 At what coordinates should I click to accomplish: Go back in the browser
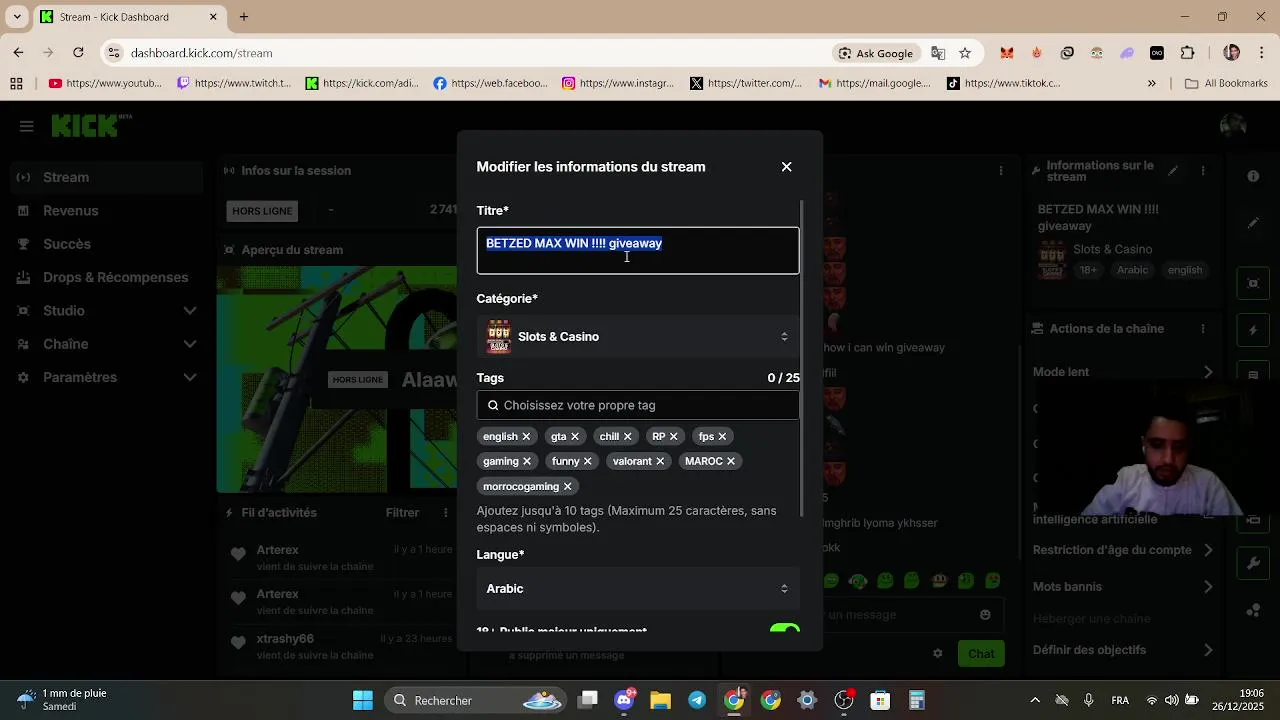click(18, 53)
